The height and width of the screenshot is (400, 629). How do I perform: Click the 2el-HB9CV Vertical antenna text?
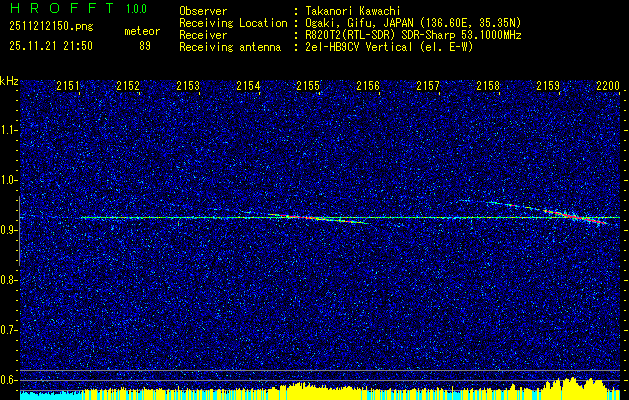tap(389, 47)
